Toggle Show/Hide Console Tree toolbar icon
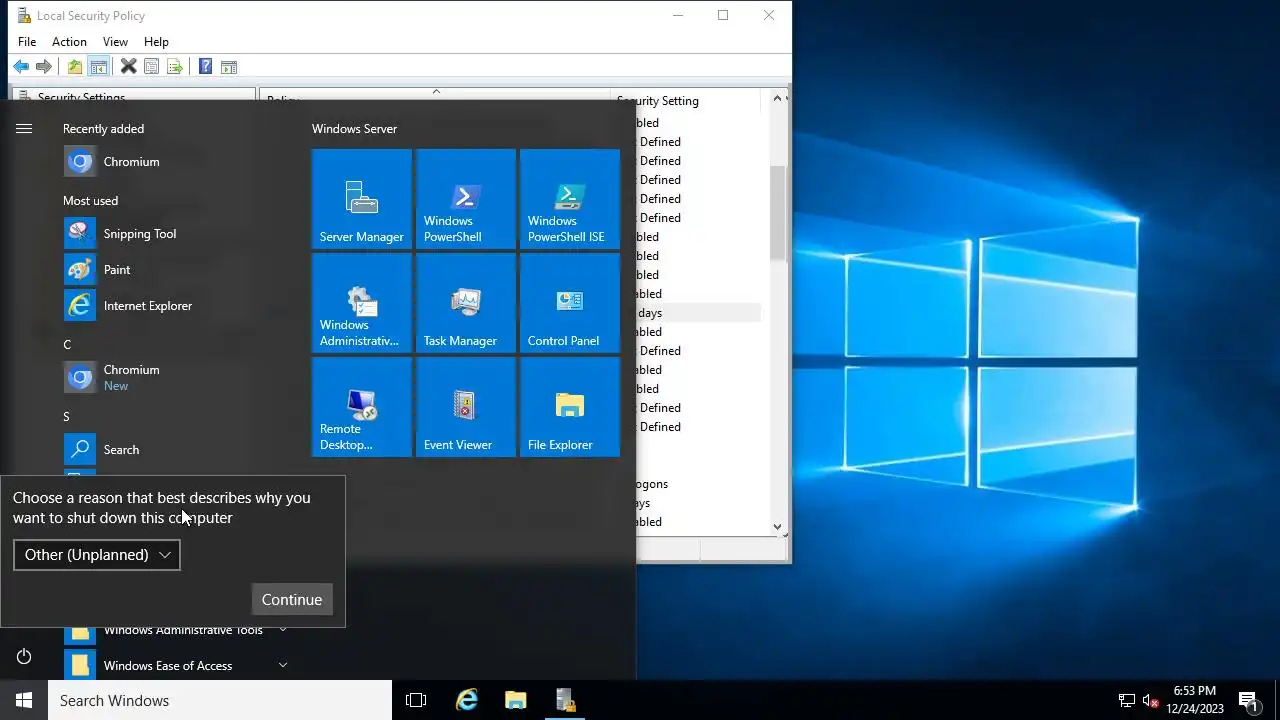Screen dimensions: 1280x720 (x=98, y=67)
